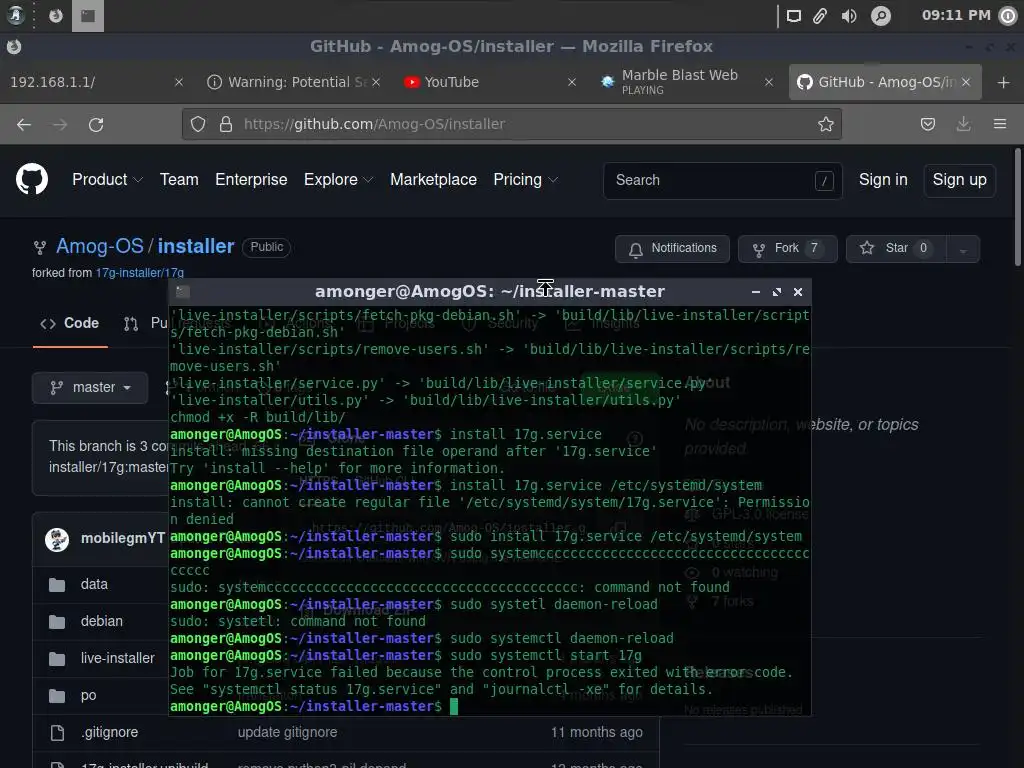
Task: Expand the Explore menu
Action: [x=338, y=180]
